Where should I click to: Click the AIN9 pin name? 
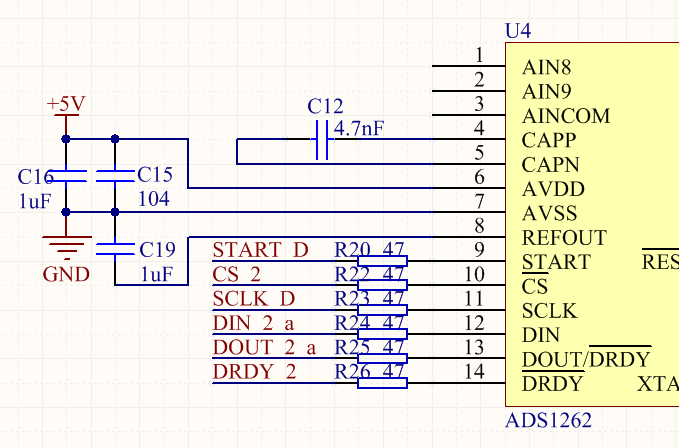click(x=546, y=92)
